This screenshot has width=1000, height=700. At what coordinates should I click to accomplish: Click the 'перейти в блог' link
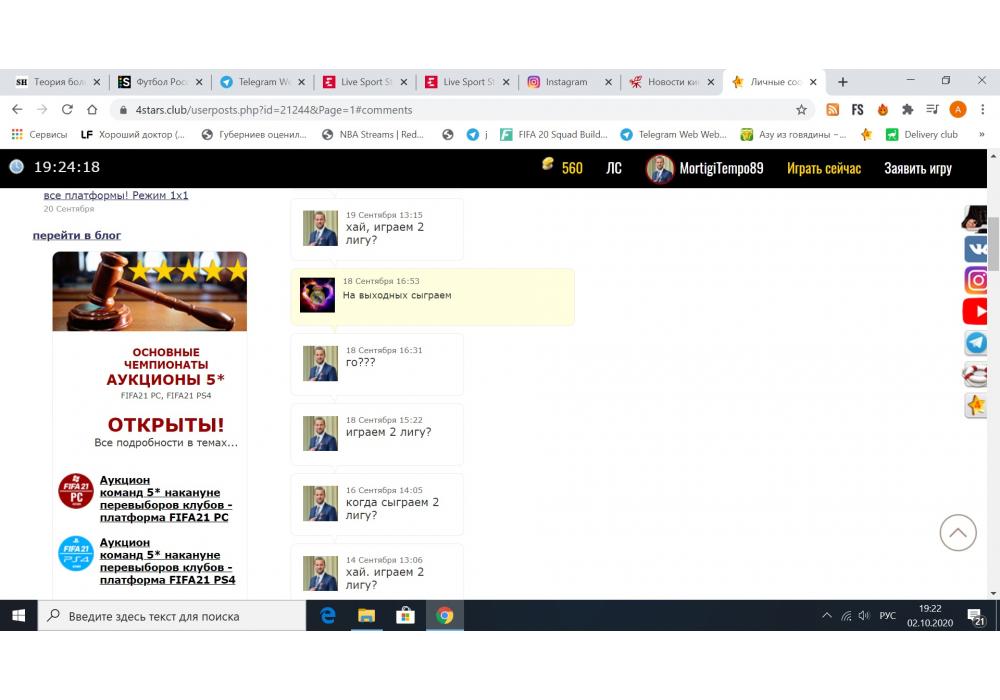77,235
